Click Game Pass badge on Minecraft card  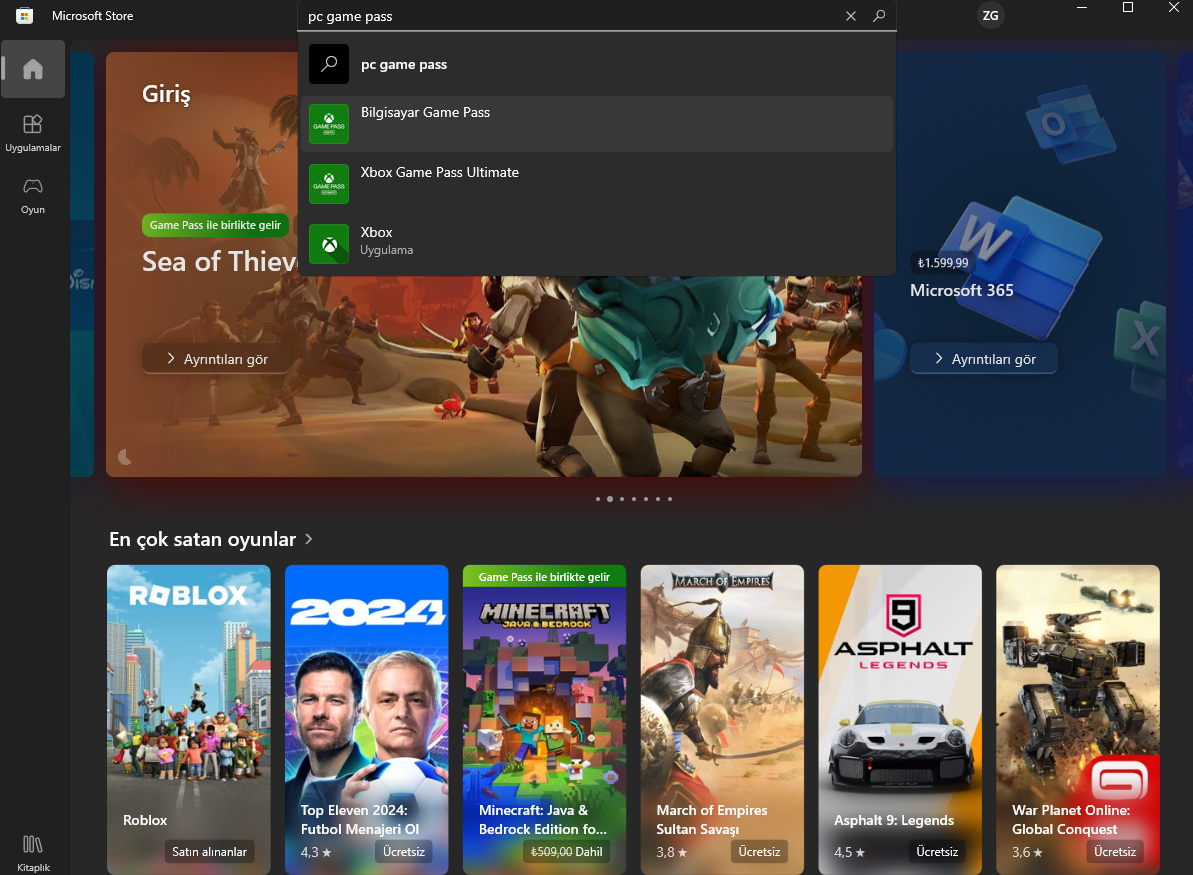pyautogui.click(x=544, y=577)
